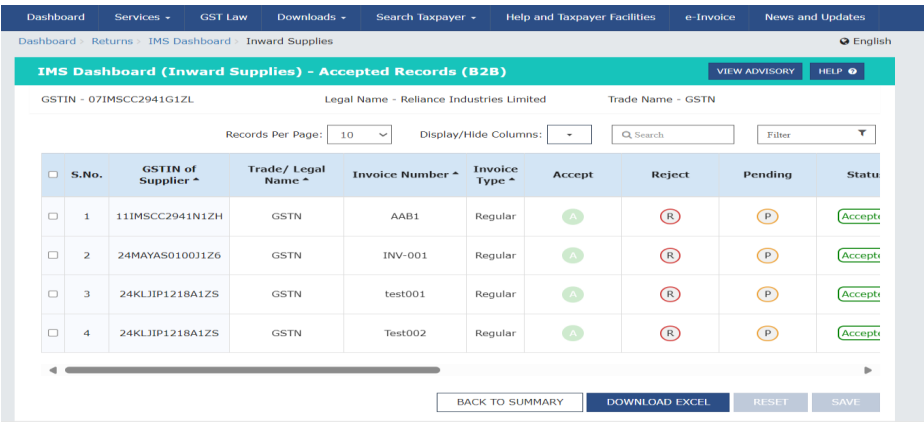
Task: Check the checkbox for row 1
Action: 53,216
